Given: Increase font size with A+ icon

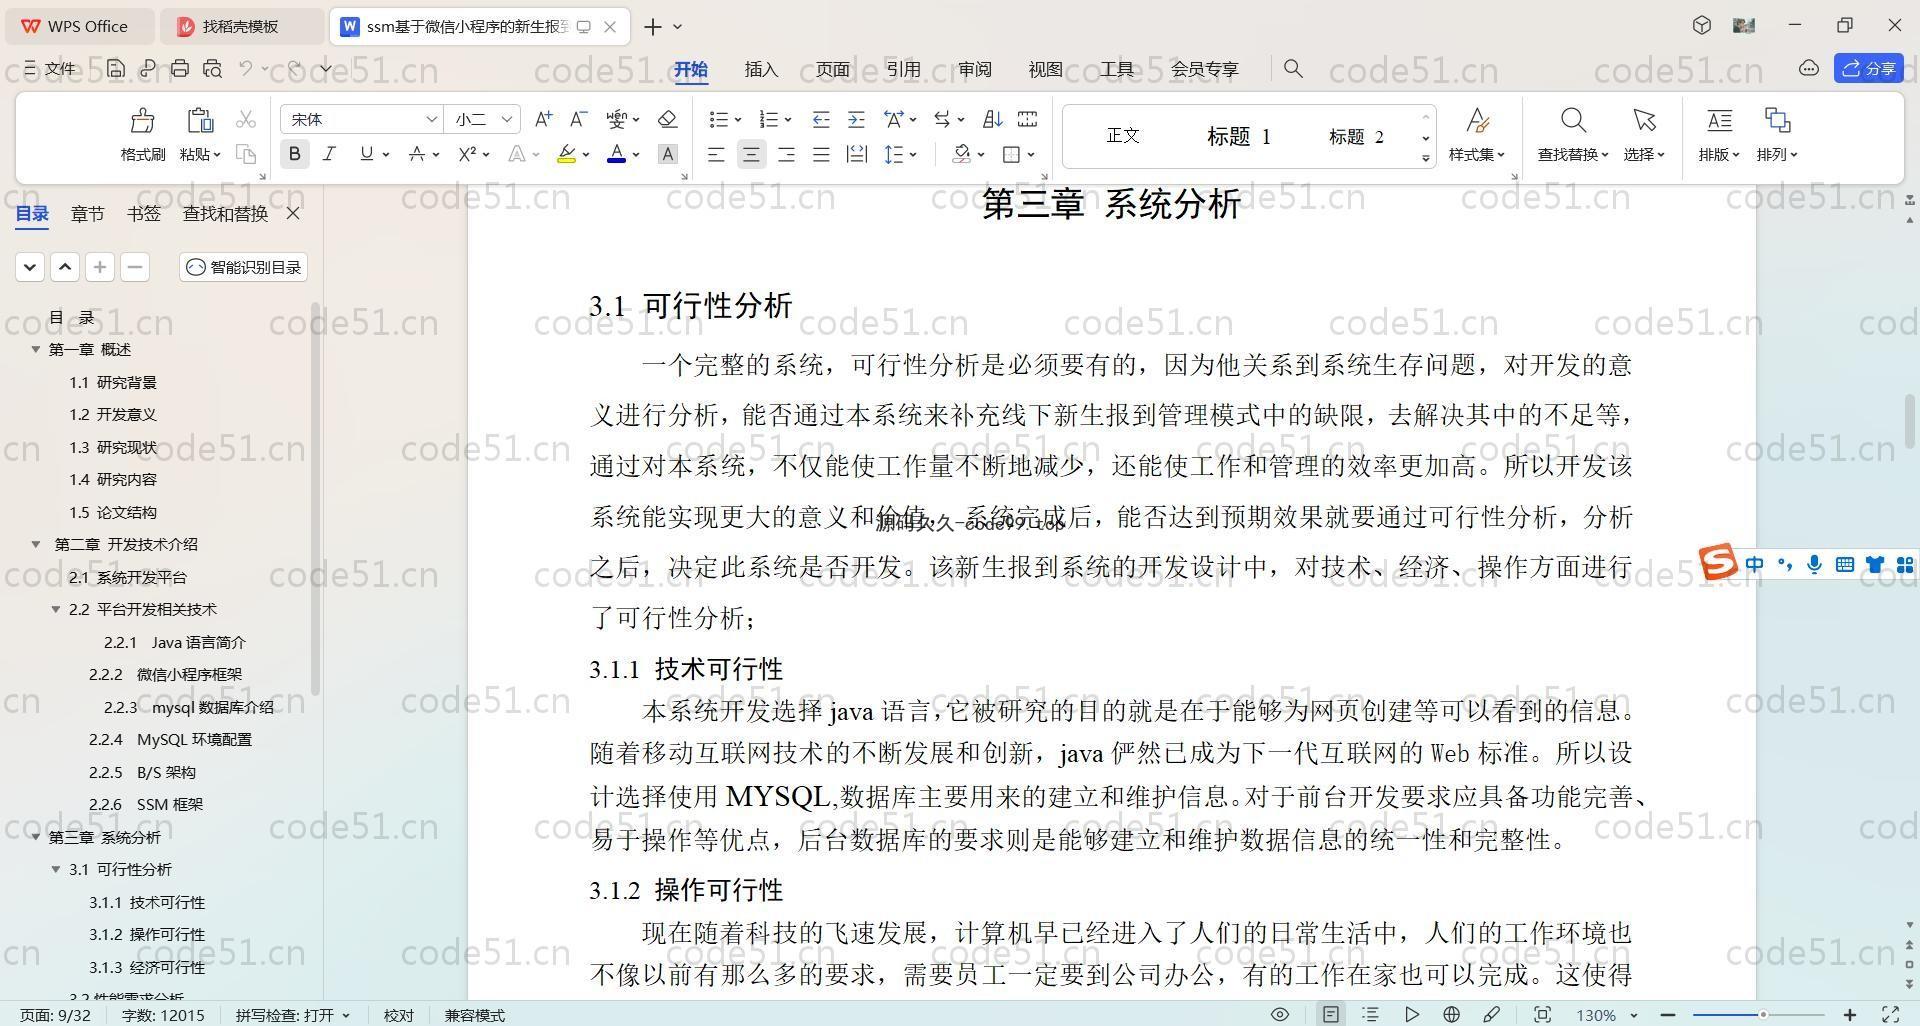Looking at the screenshot, I should [543, 119].
